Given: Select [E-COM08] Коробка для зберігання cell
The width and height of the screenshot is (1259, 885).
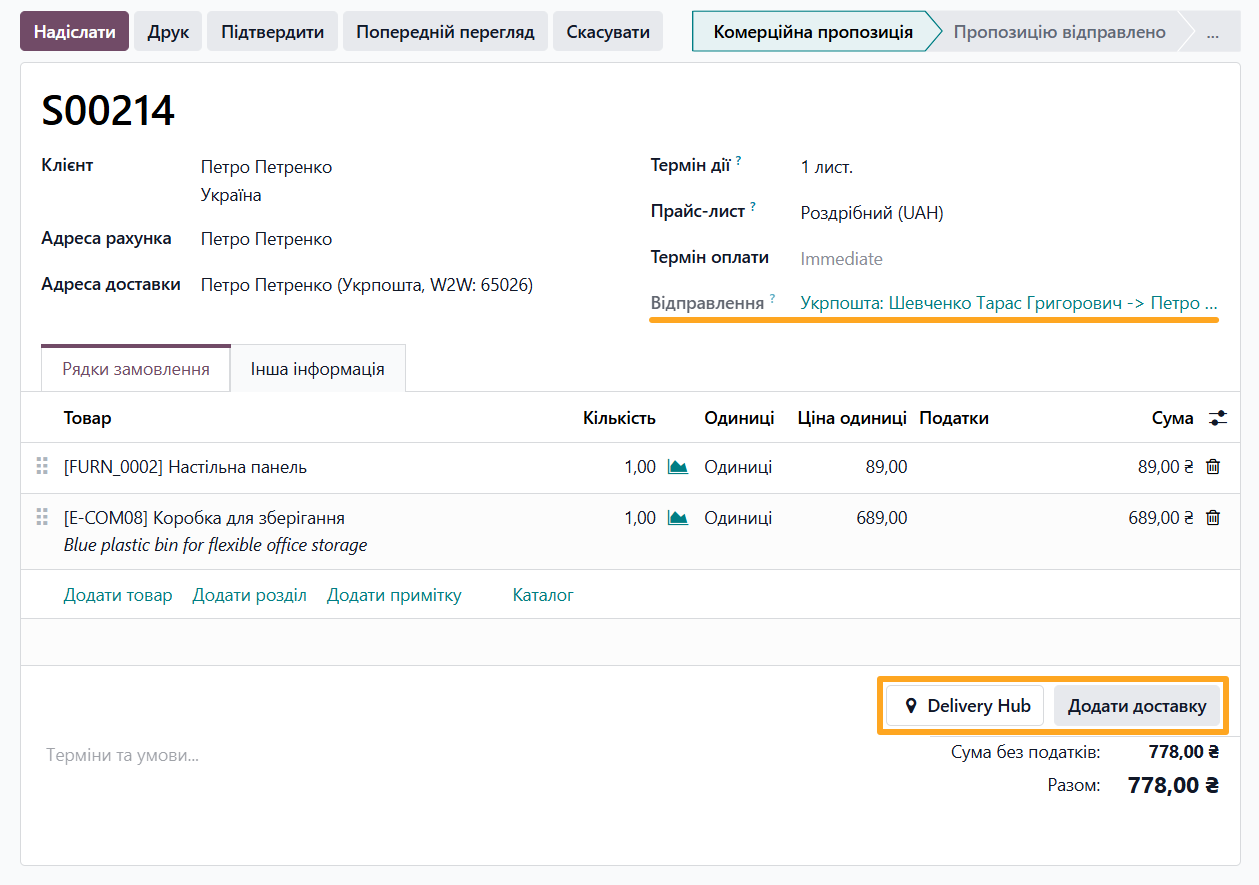Looking at the screenshot, I should 204,518.
